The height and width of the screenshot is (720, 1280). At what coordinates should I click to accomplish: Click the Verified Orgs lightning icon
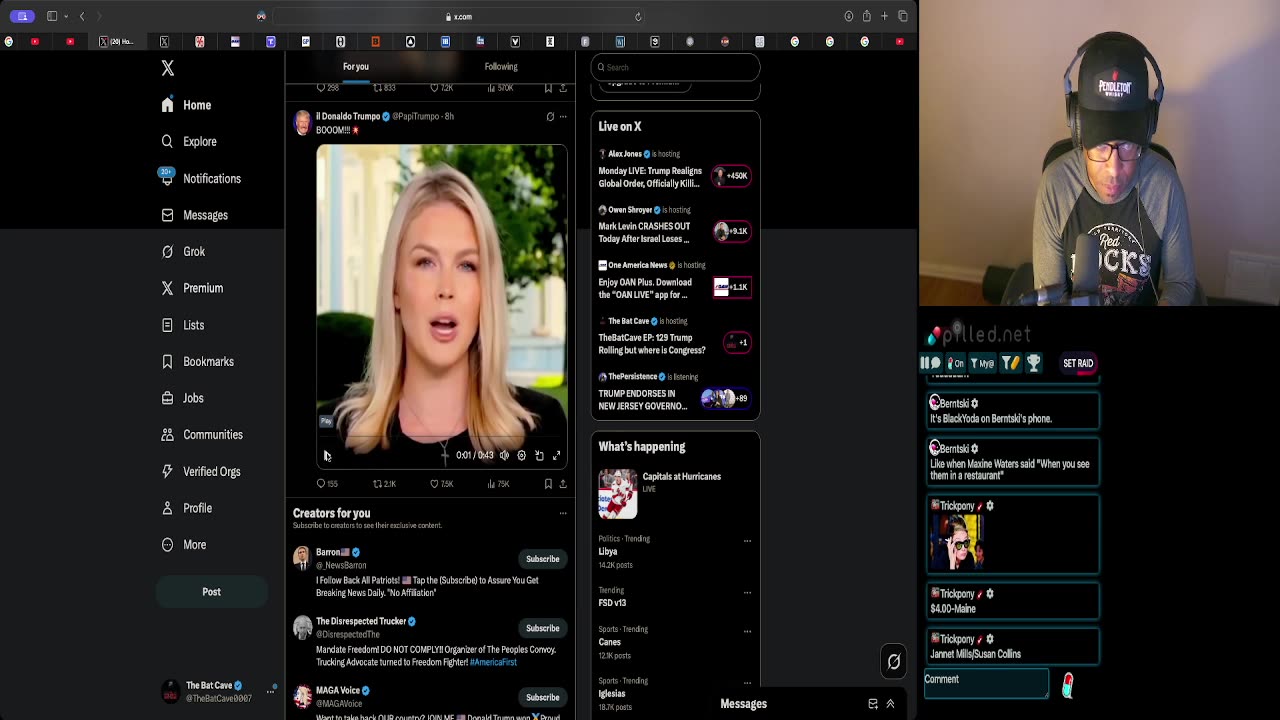[x=167, y=471]
